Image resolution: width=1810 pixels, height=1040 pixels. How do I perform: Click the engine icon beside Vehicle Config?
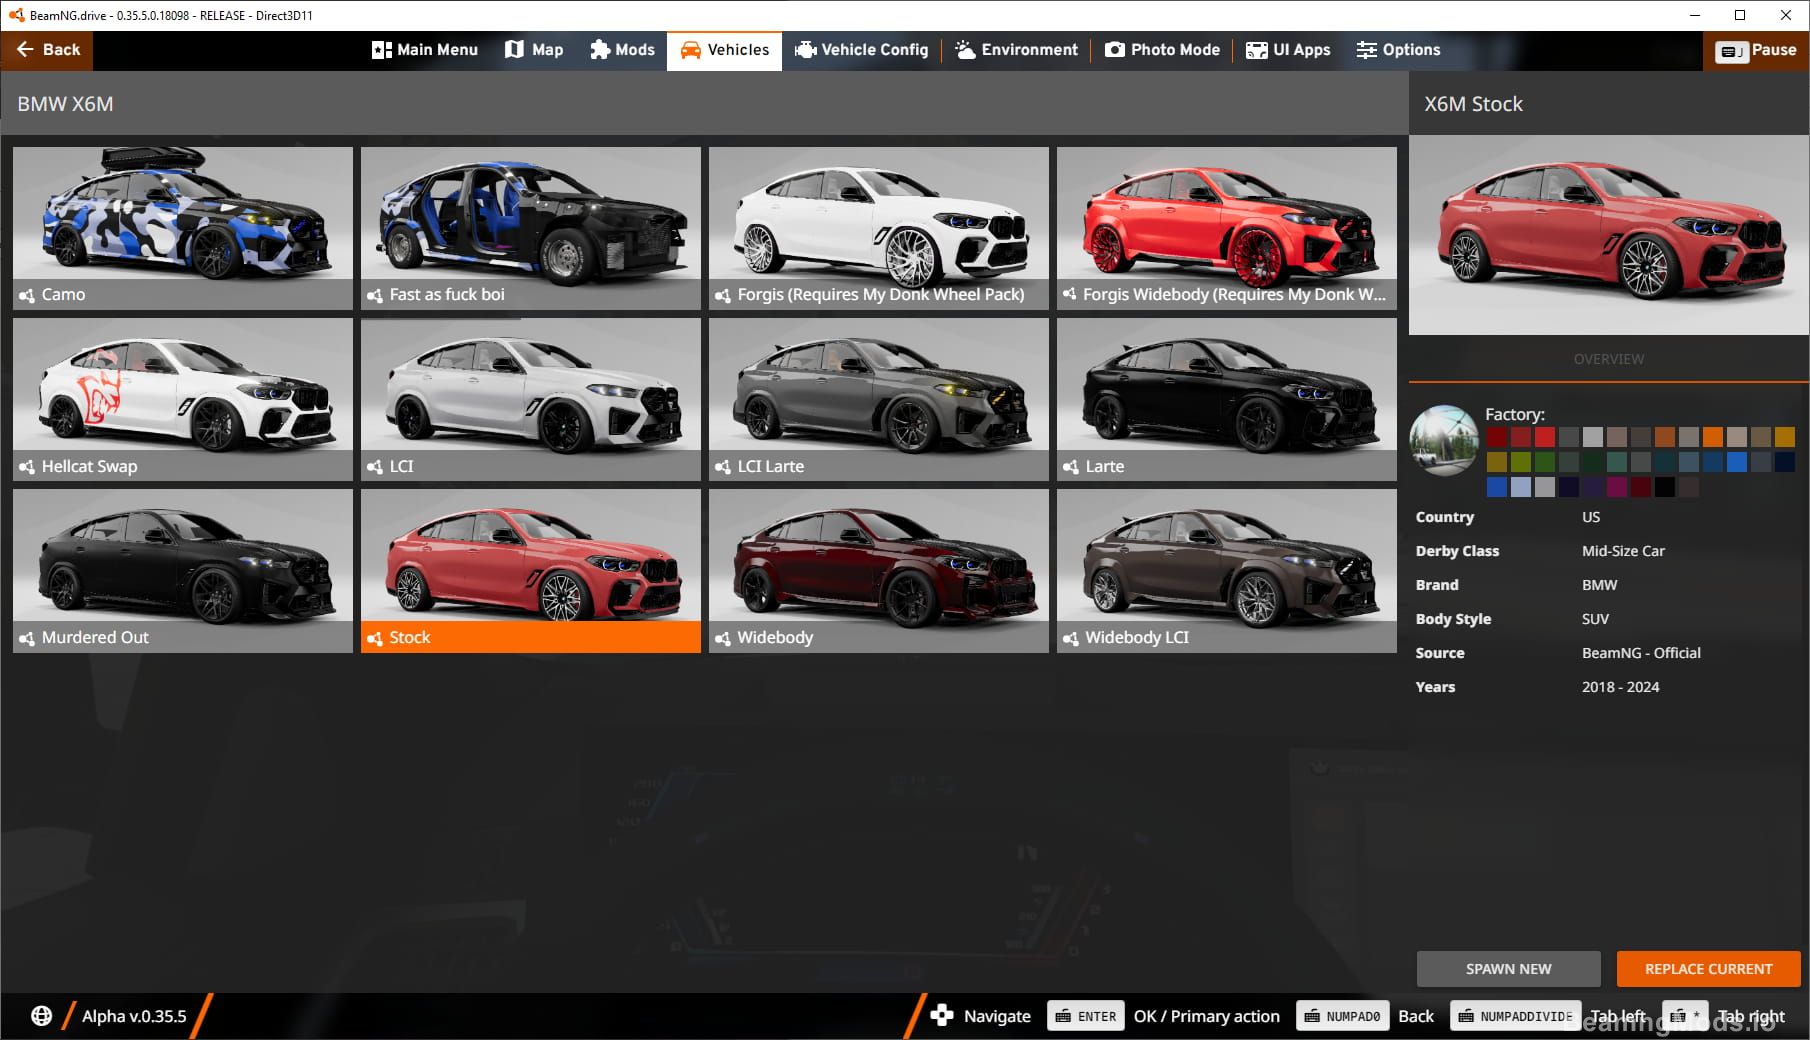[805, 50]
